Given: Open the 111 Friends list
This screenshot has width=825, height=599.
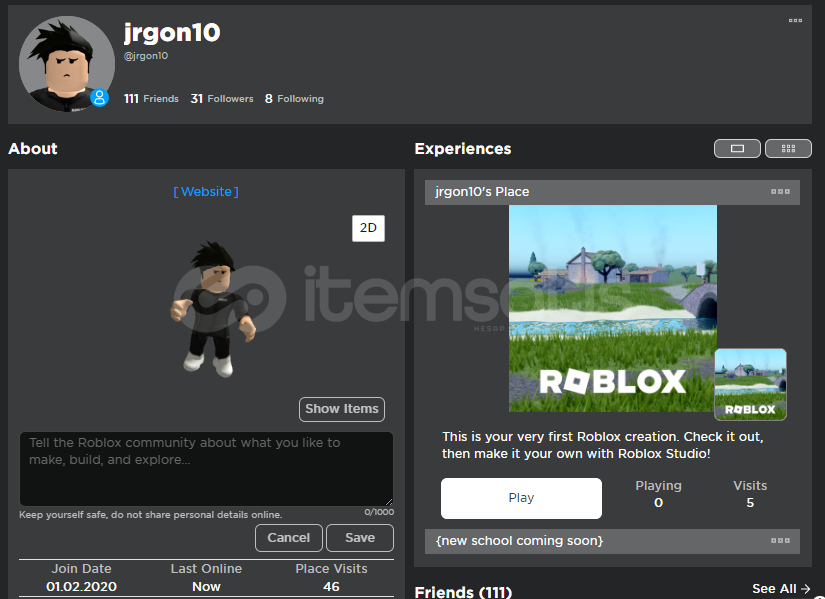Looking at the screenshot, I should (151, 98).
